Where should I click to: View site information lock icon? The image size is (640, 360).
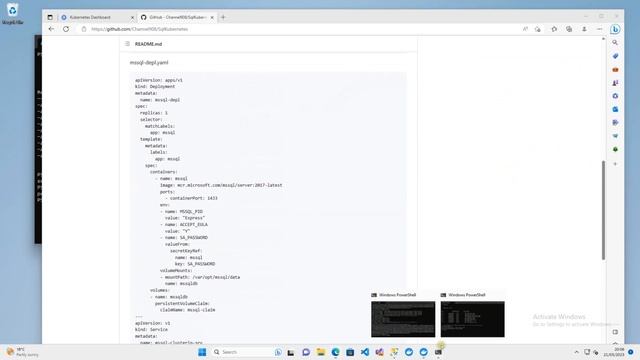click(84, 29)
